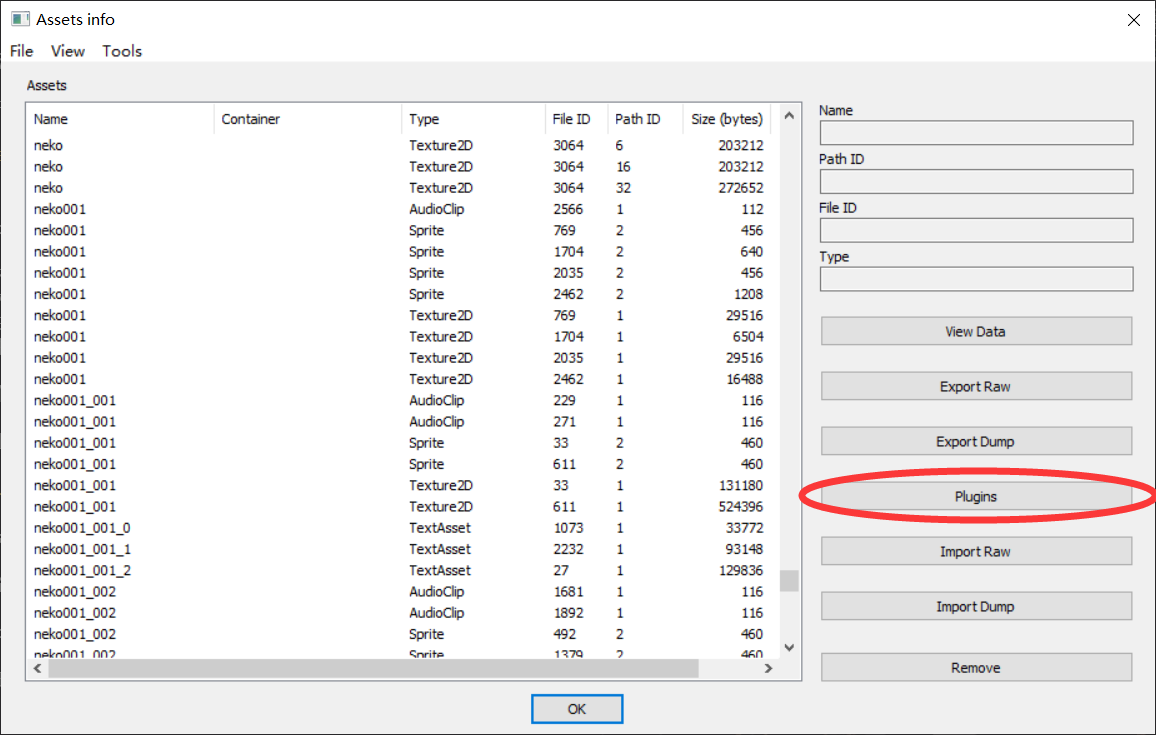Image resolution: width=1156 pixels, height=735 pixels.
Task: Click the Path ID input field
Action: (976, 181)
